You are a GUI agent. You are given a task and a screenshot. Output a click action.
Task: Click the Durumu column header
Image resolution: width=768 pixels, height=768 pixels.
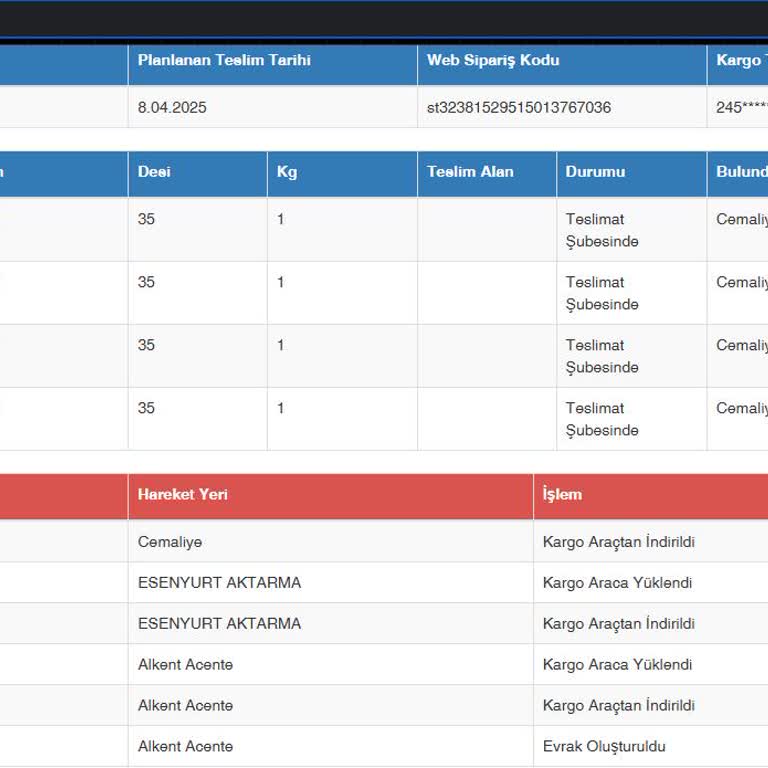595,172
